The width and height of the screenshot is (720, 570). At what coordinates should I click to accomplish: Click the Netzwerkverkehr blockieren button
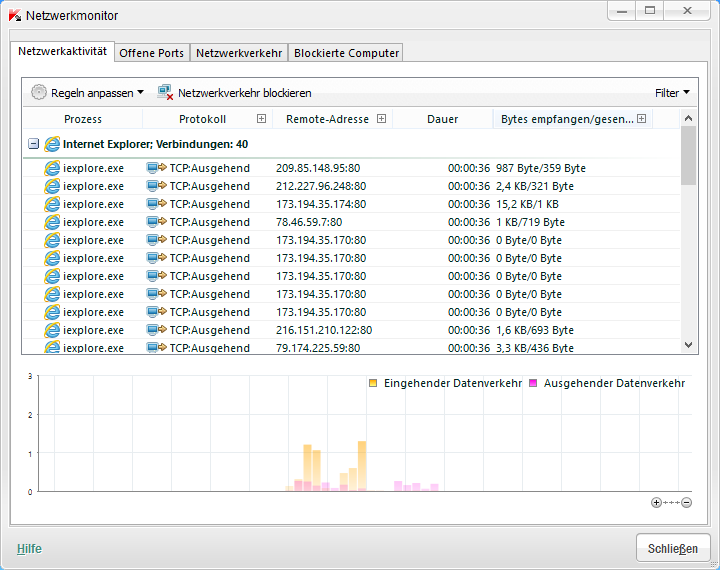(x=235, y=93)
